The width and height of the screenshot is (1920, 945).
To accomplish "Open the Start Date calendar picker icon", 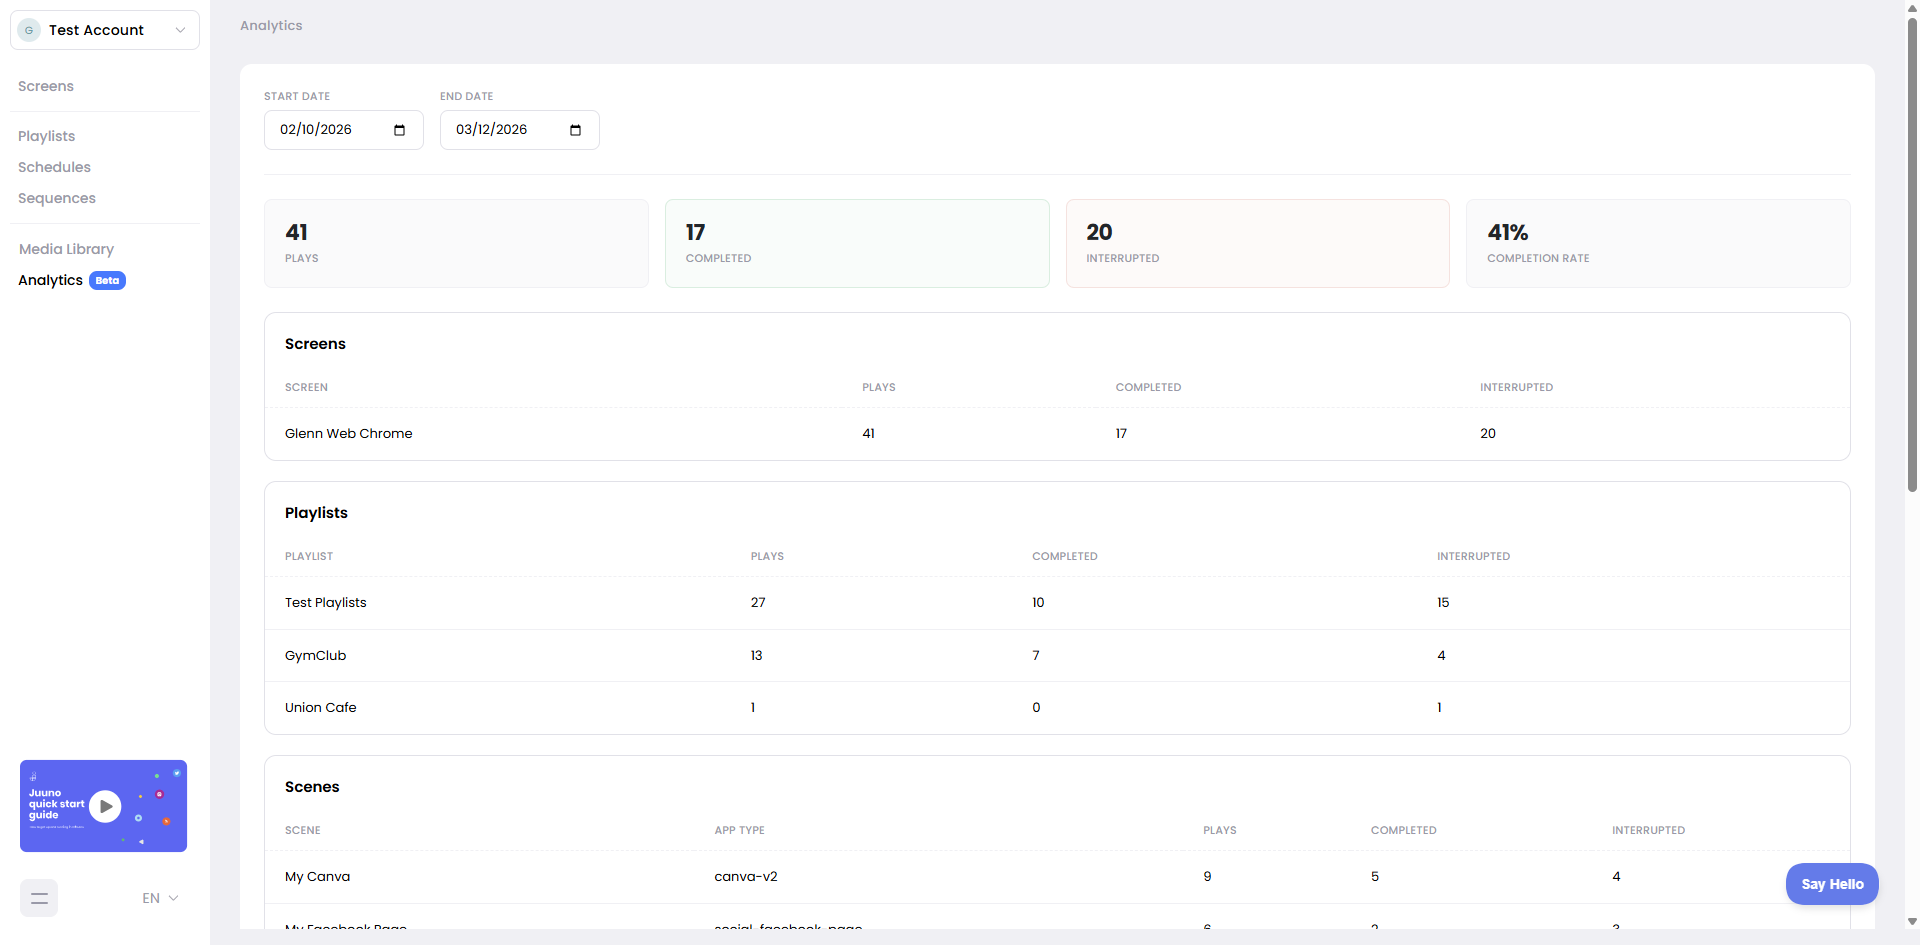I will (x=399, y=130).
